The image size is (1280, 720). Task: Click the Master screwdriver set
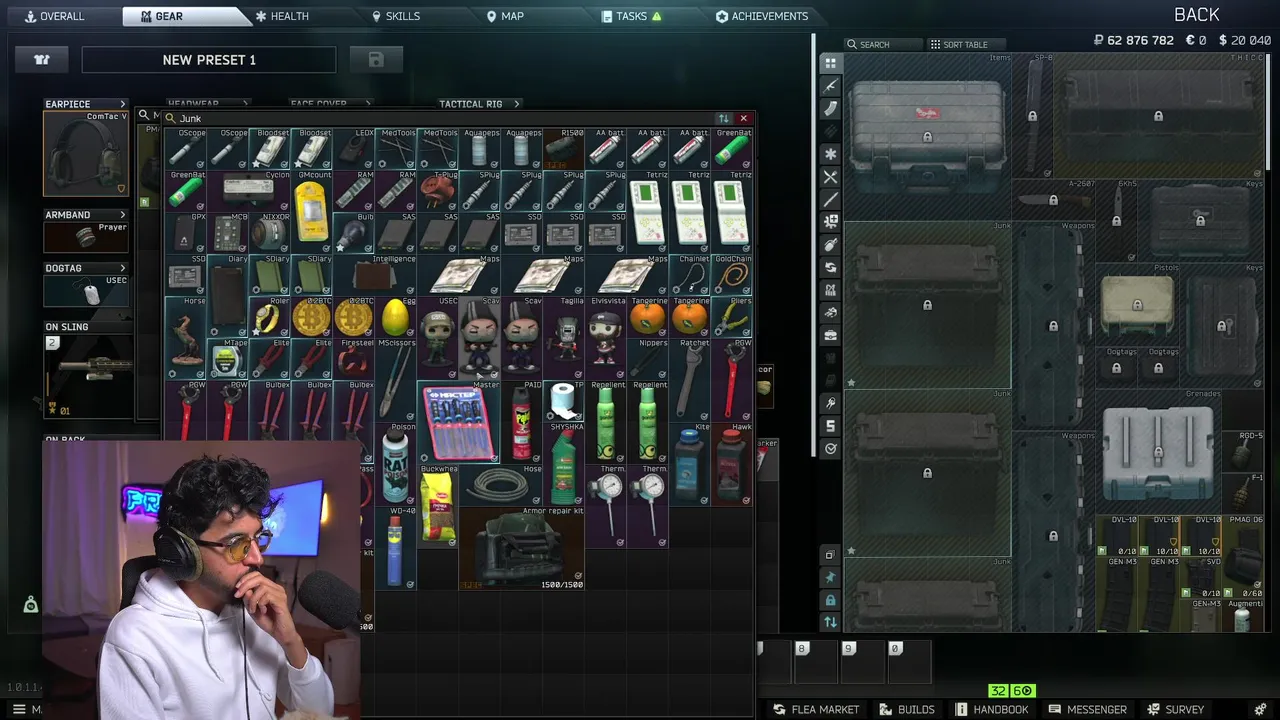pos(458,422)
